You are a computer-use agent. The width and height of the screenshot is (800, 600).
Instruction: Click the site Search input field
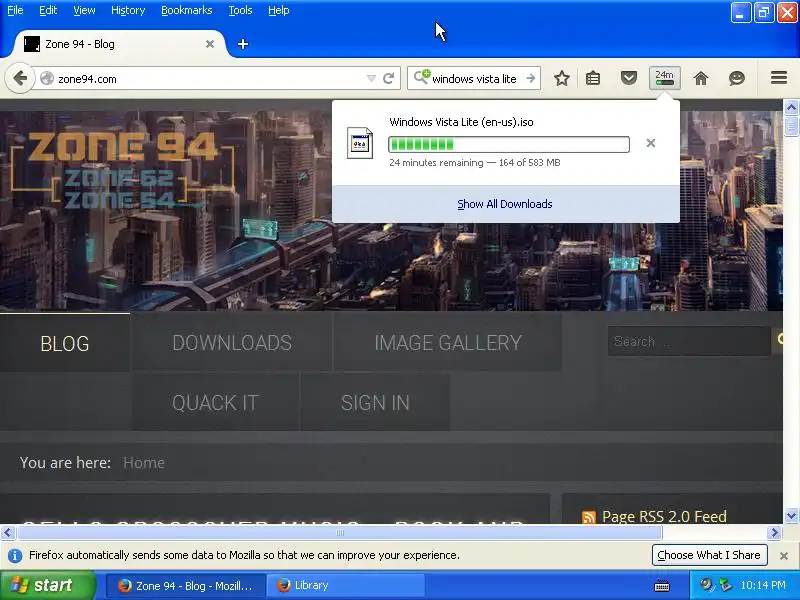[689, 341]
